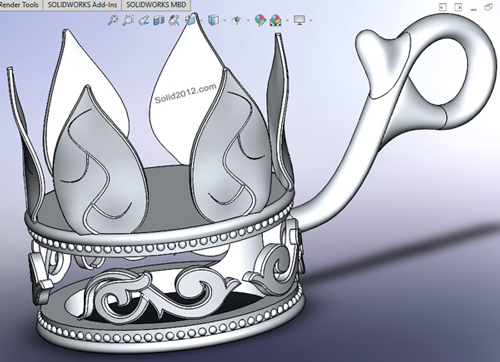500x362 pixels.
Task: Click the collapse-left panel arrow button
Action: click(x=443, y=7)
